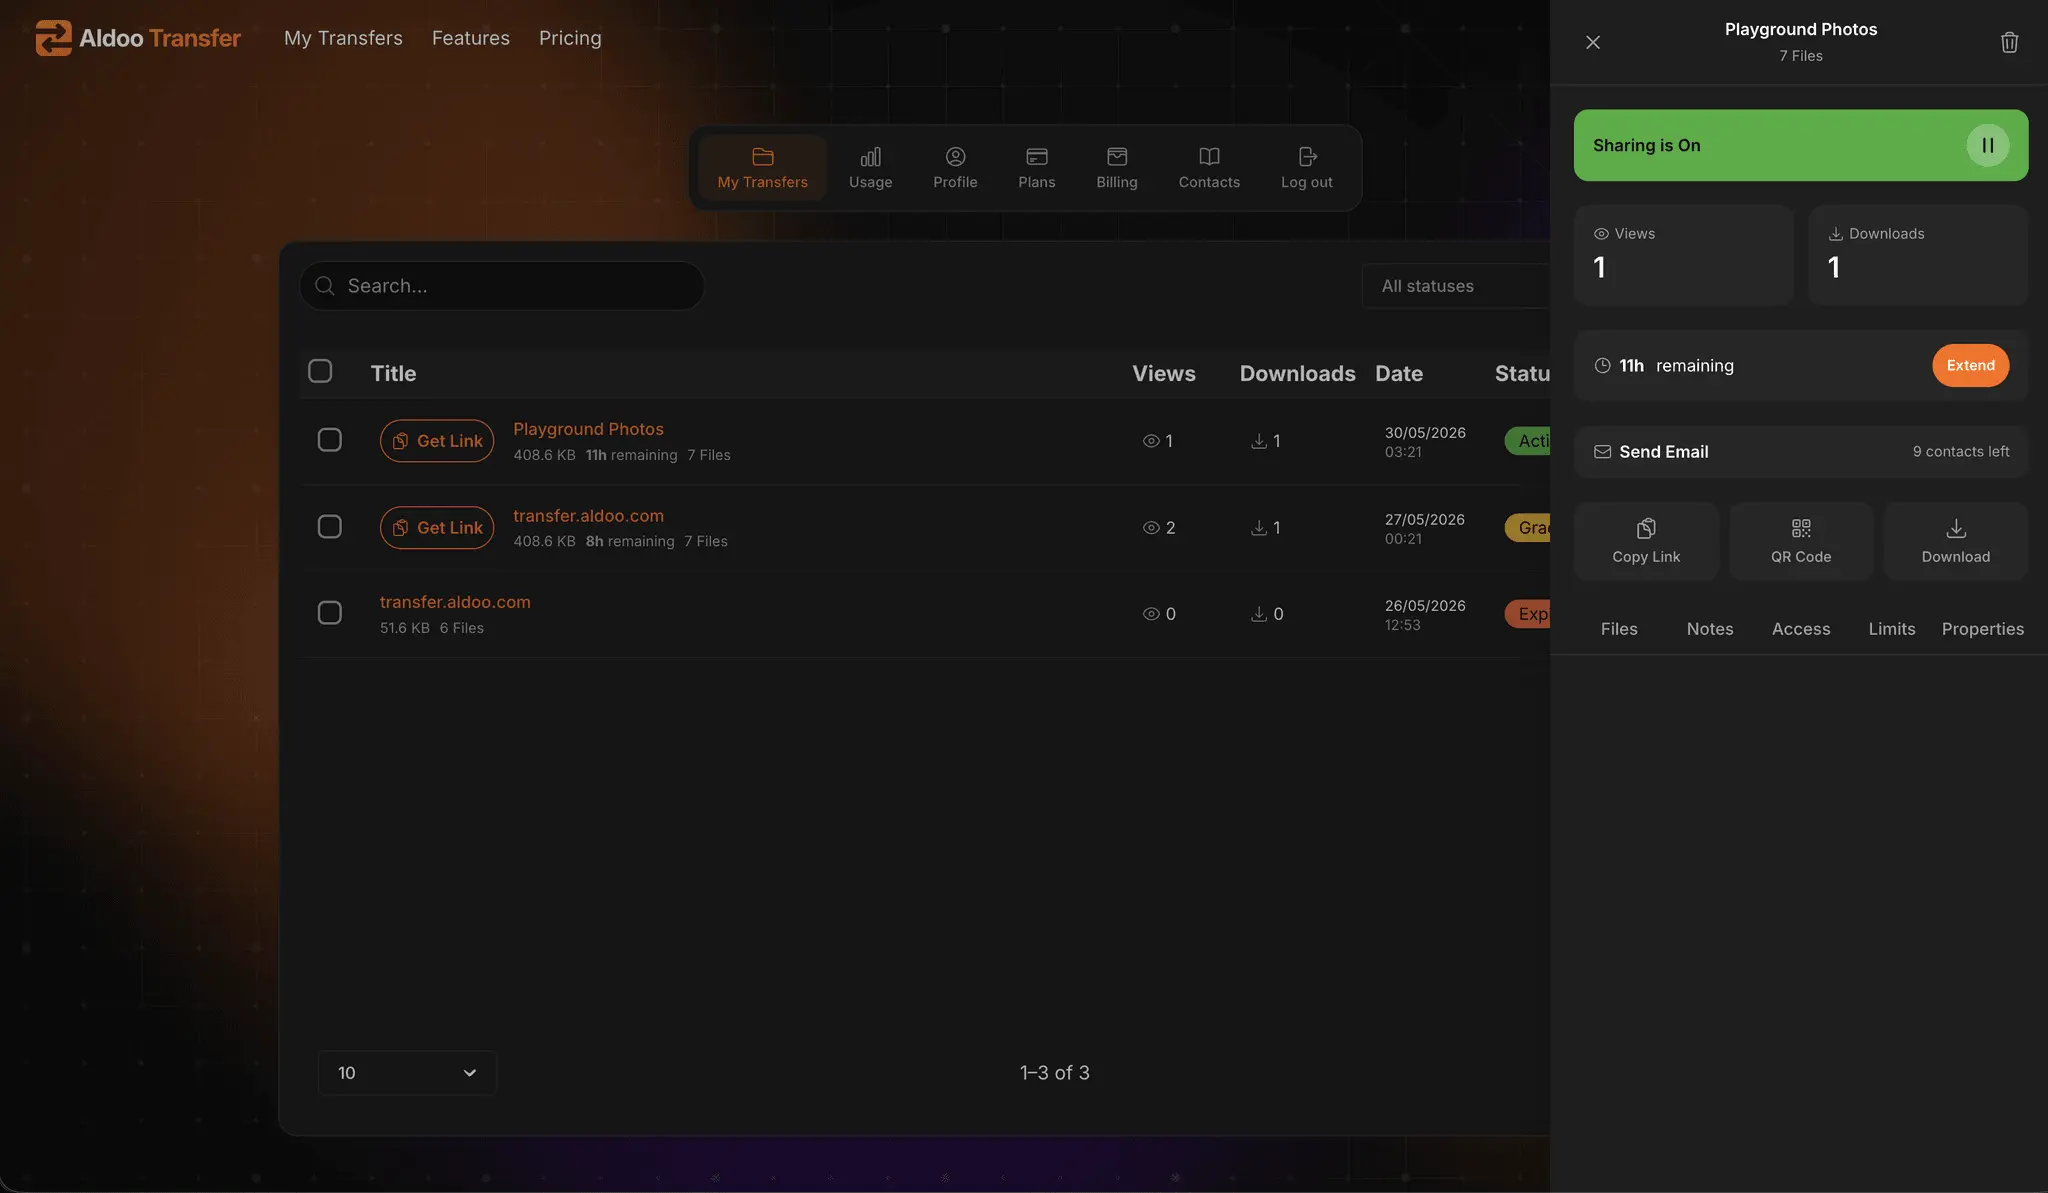This screenshot has height=1193, width=2048.
Task: Click the clock icon beside 11h remaining
Action: pos(1602,366)
